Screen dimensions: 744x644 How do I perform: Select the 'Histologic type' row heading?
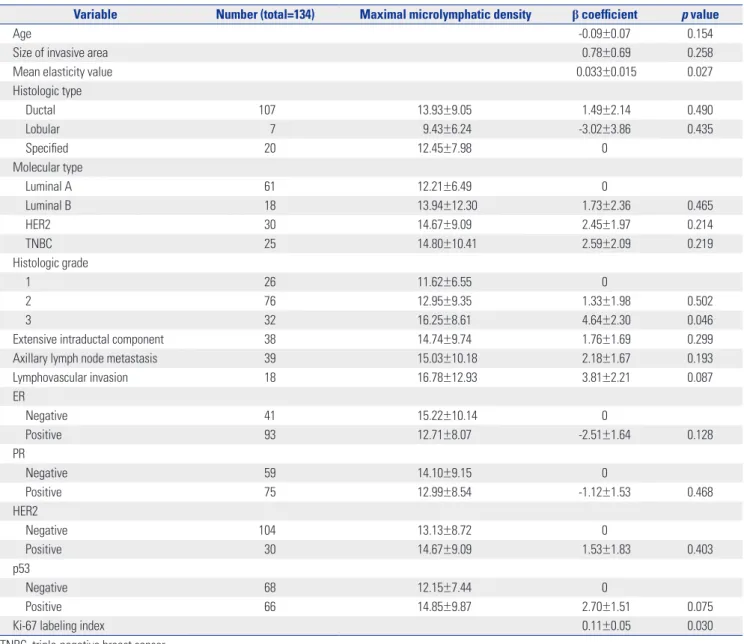(47, 91)
